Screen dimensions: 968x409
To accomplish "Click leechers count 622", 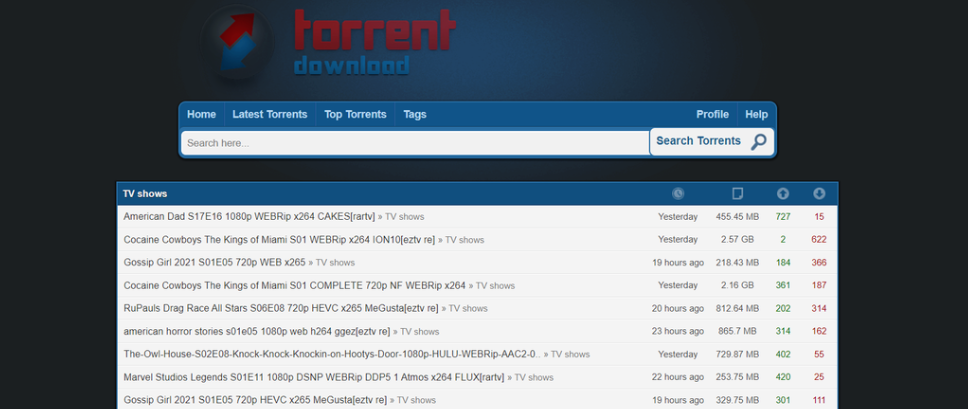I will [x=819, y=240].
